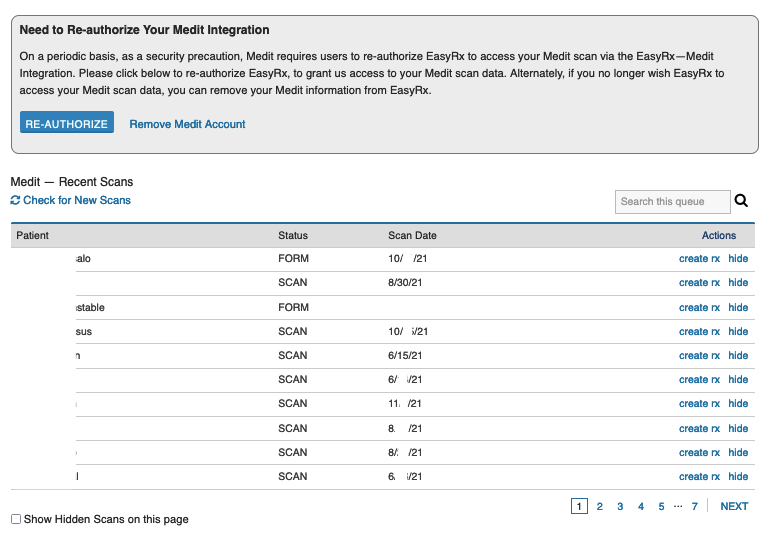Create rx for the 6/15/21 scan

coord(699,356)
